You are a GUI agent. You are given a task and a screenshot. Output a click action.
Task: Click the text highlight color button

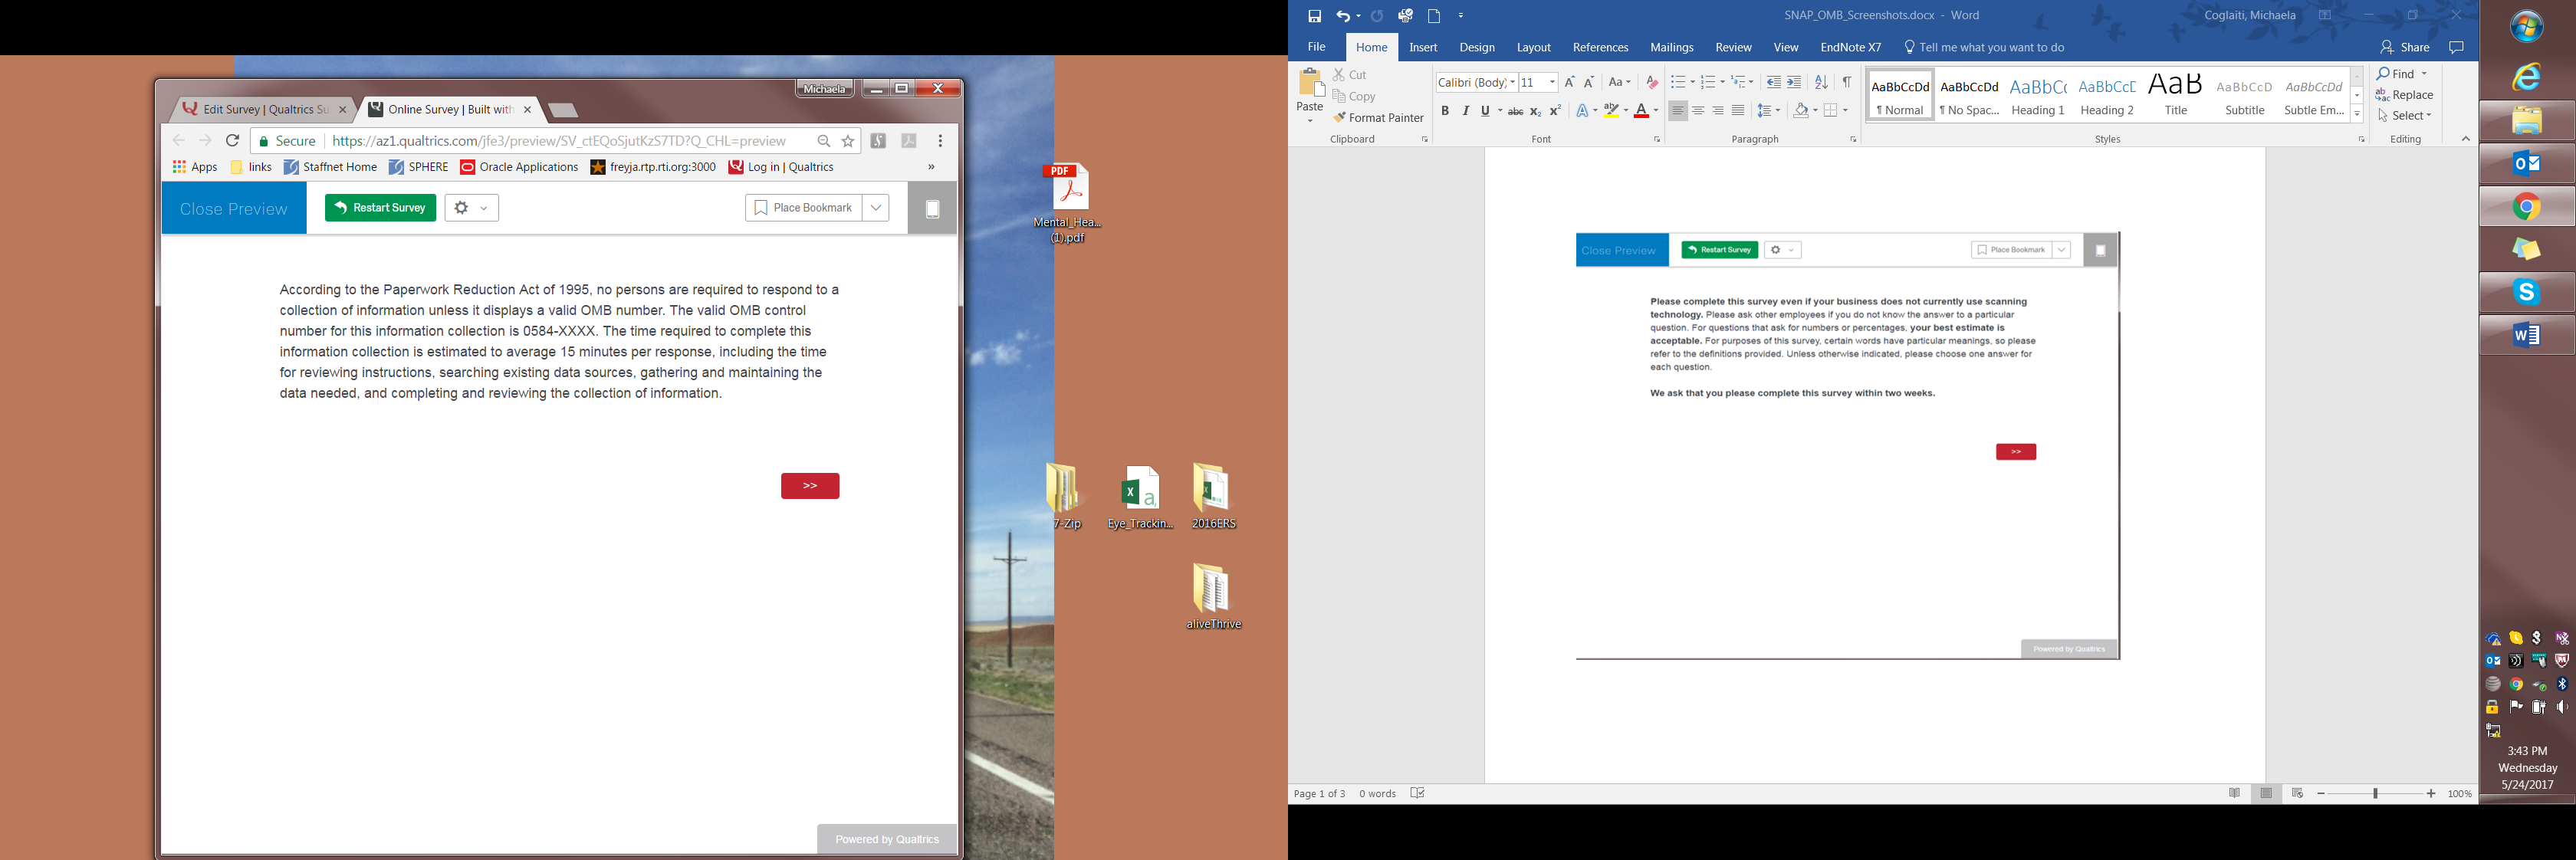pyautogui.click(x=1611, y=111)
